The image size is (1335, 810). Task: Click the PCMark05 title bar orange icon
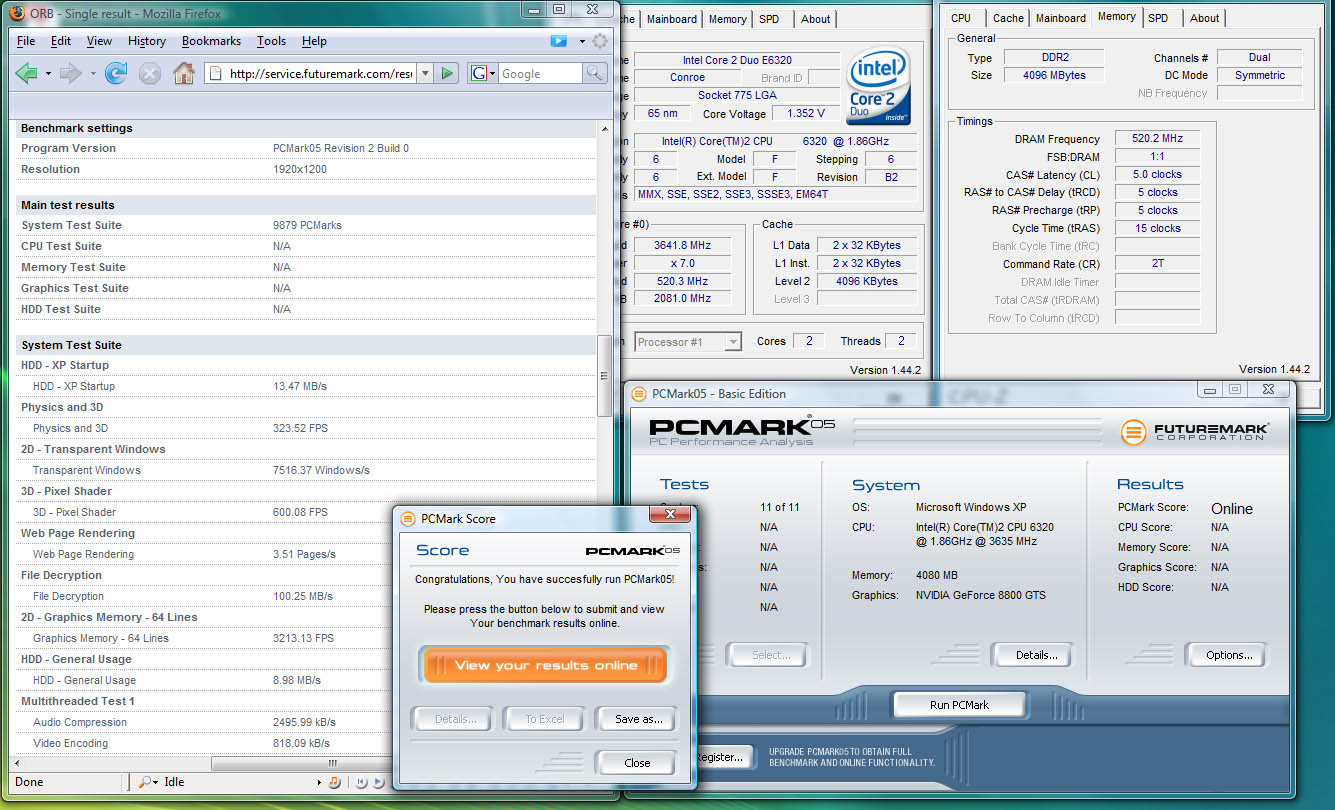point(639,393)
